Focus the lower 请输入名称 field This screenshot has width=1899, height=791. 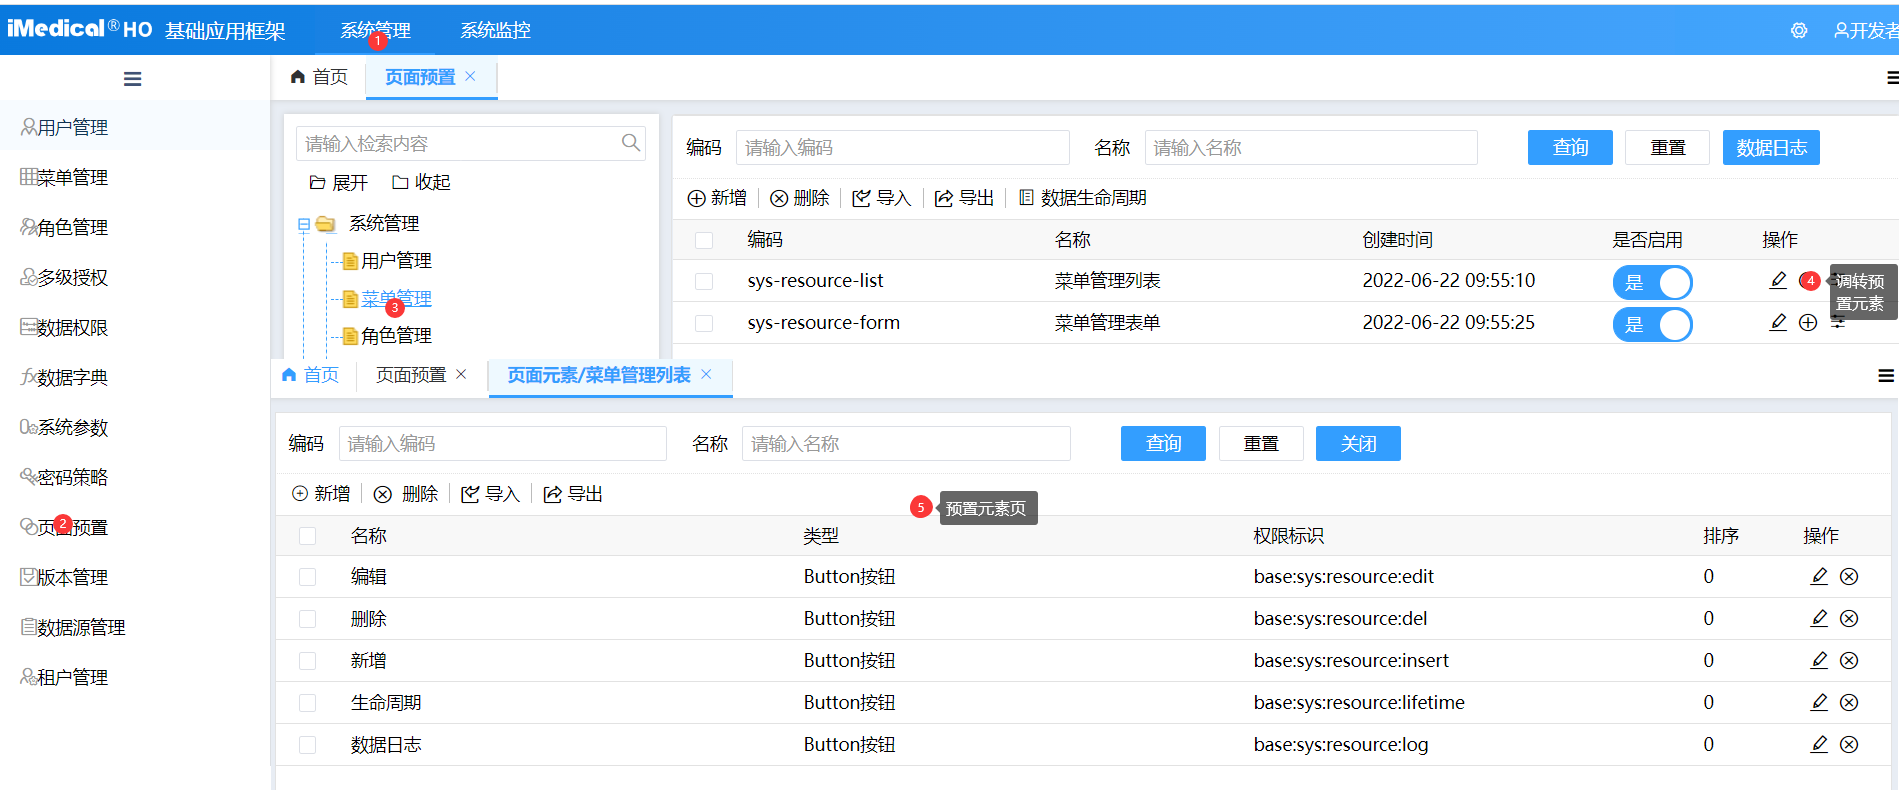click(906, 443)
